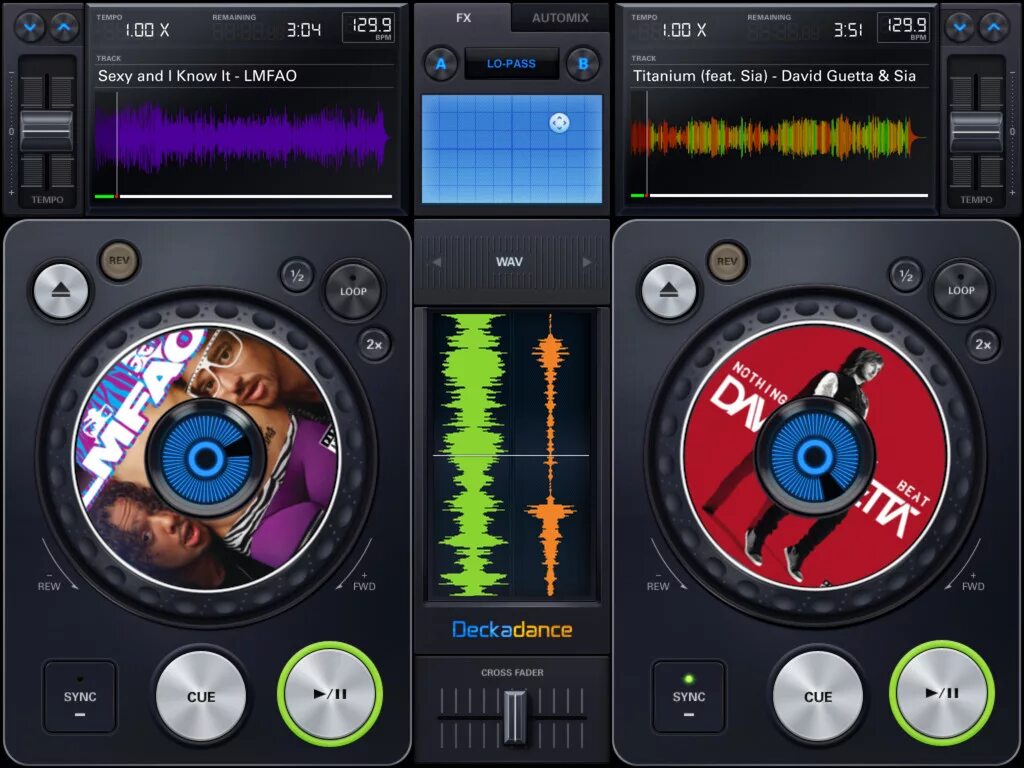
Task: Go to the previous view with the left WAV arrow
Action: coord(436,262)
